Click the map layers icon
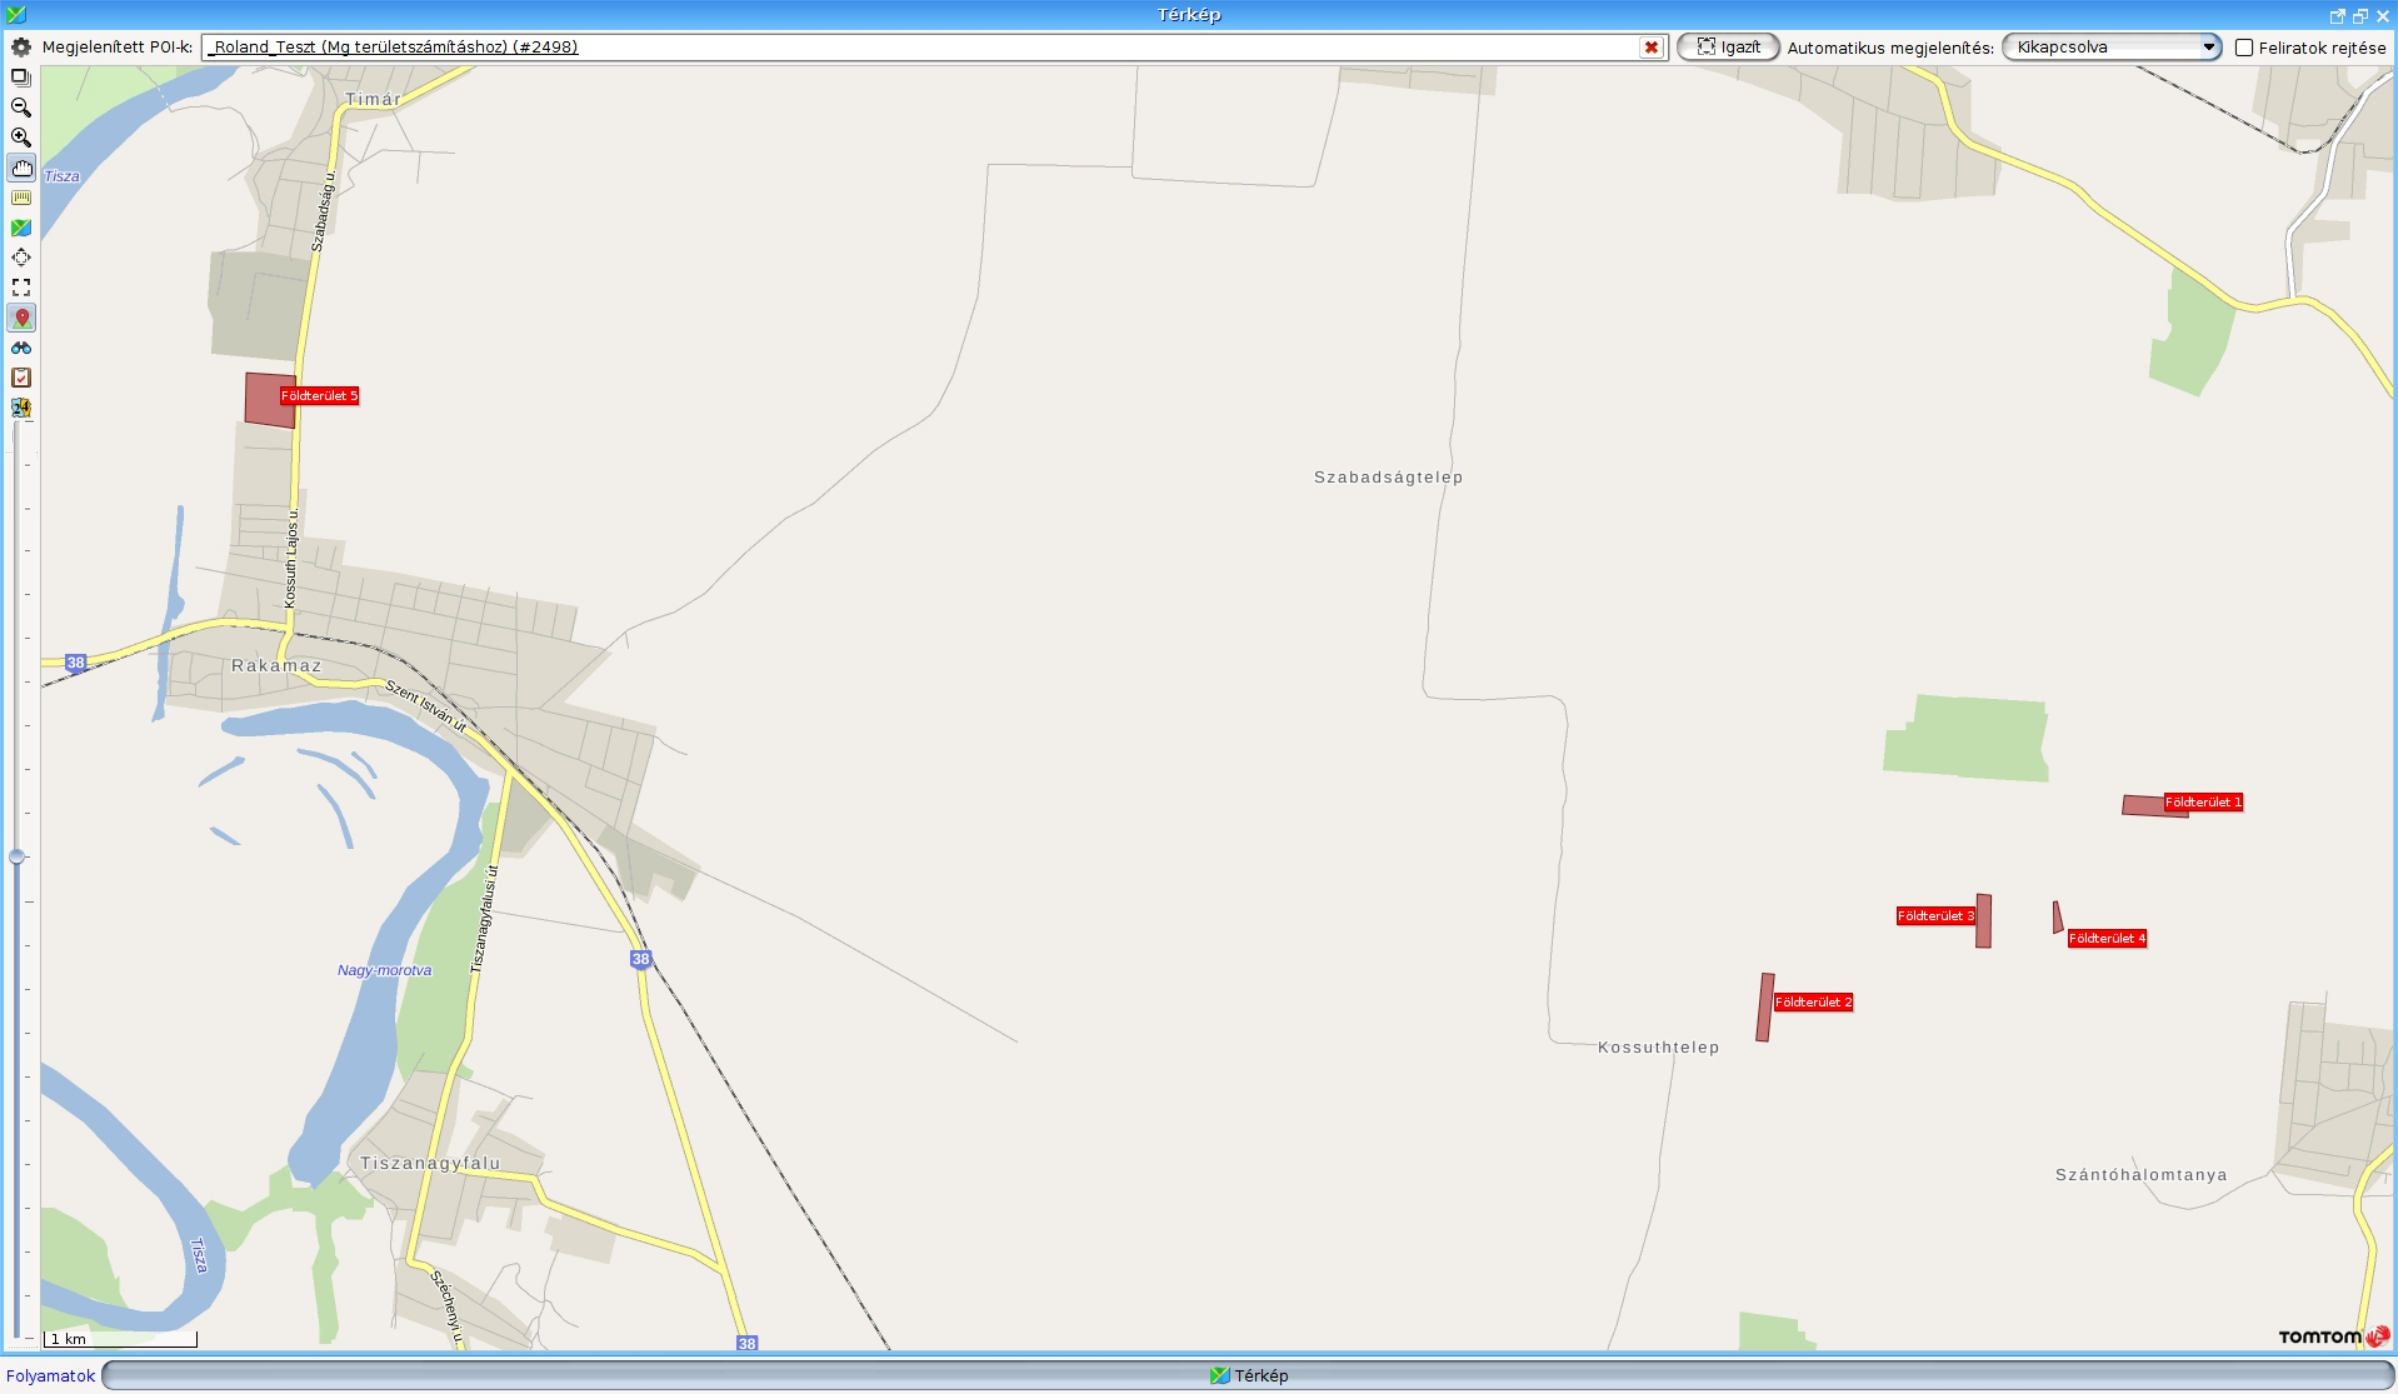Image resolution: width=2398 pixels, height=1394 pixels. (21, 77)
